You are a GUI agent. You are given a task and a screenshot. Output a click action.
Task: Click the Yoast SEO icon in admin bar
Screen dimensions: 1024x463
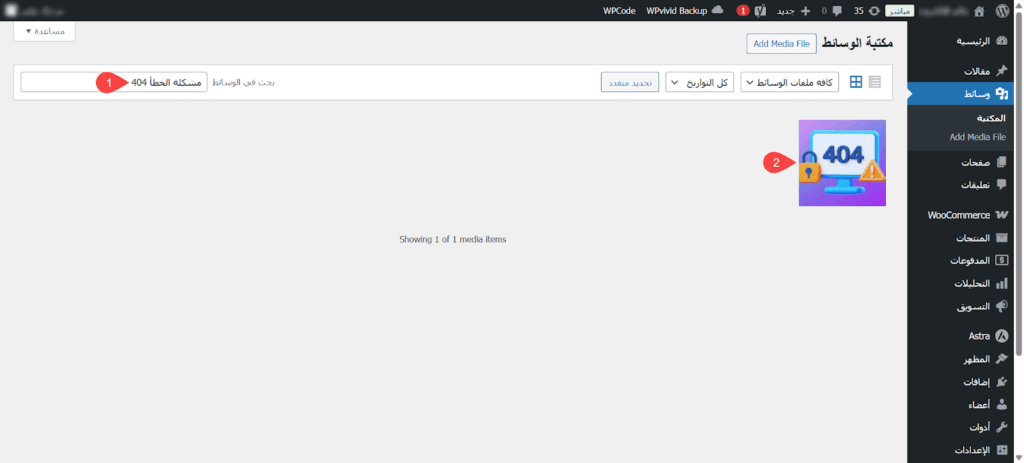[x=760, y=10]
